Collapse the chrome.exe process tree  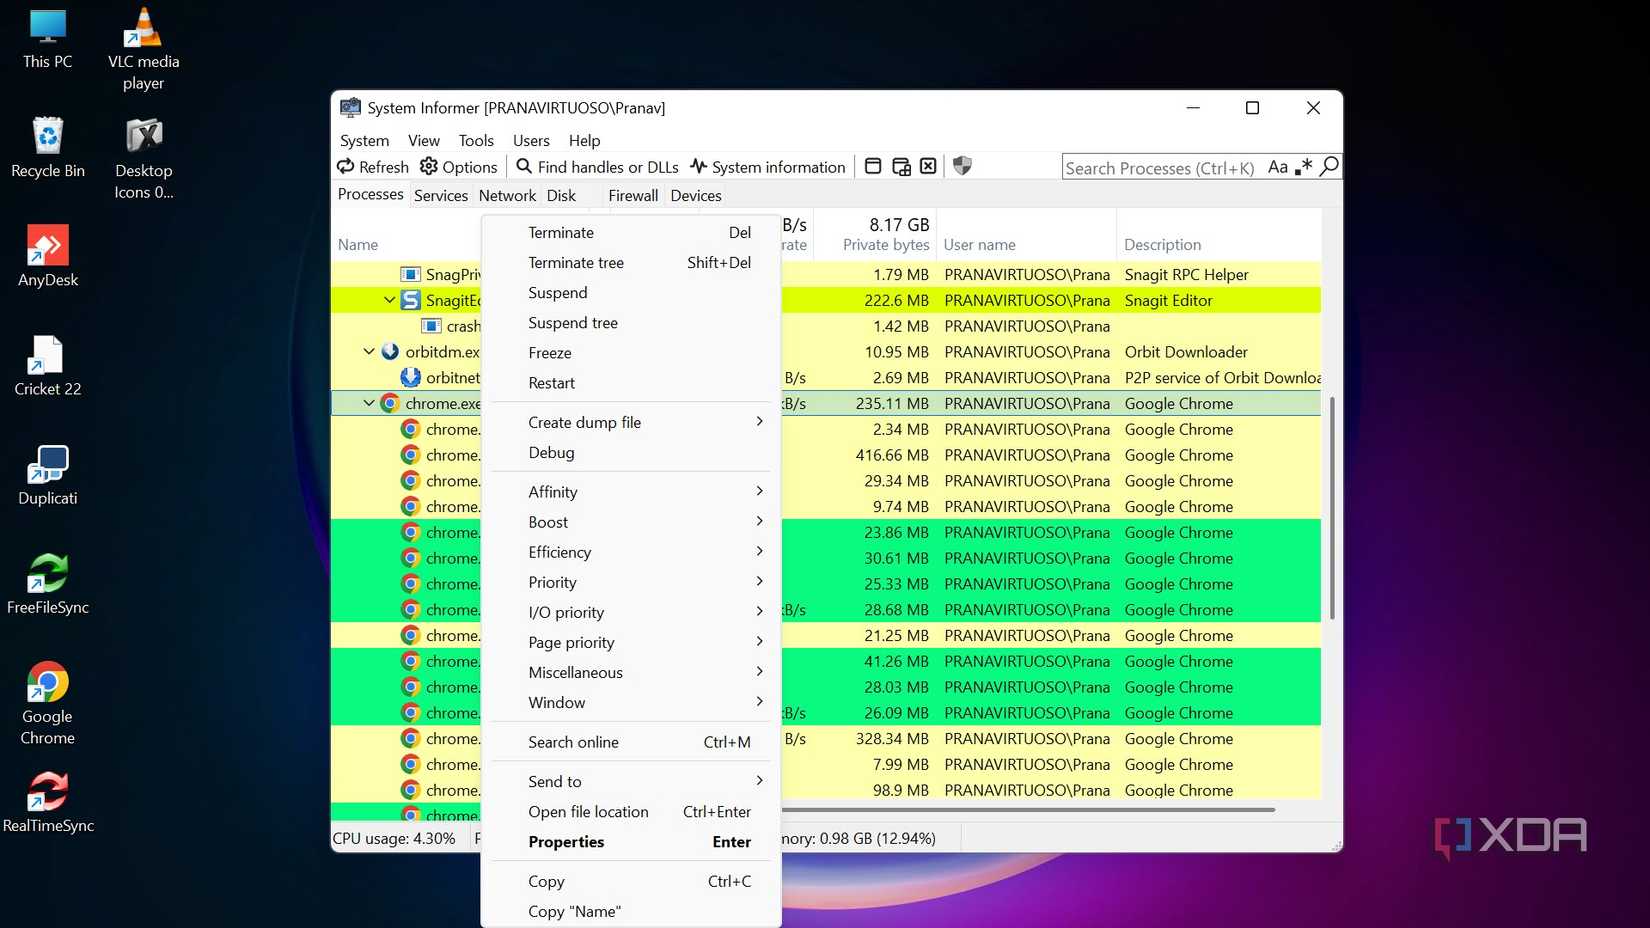(368, 403)
